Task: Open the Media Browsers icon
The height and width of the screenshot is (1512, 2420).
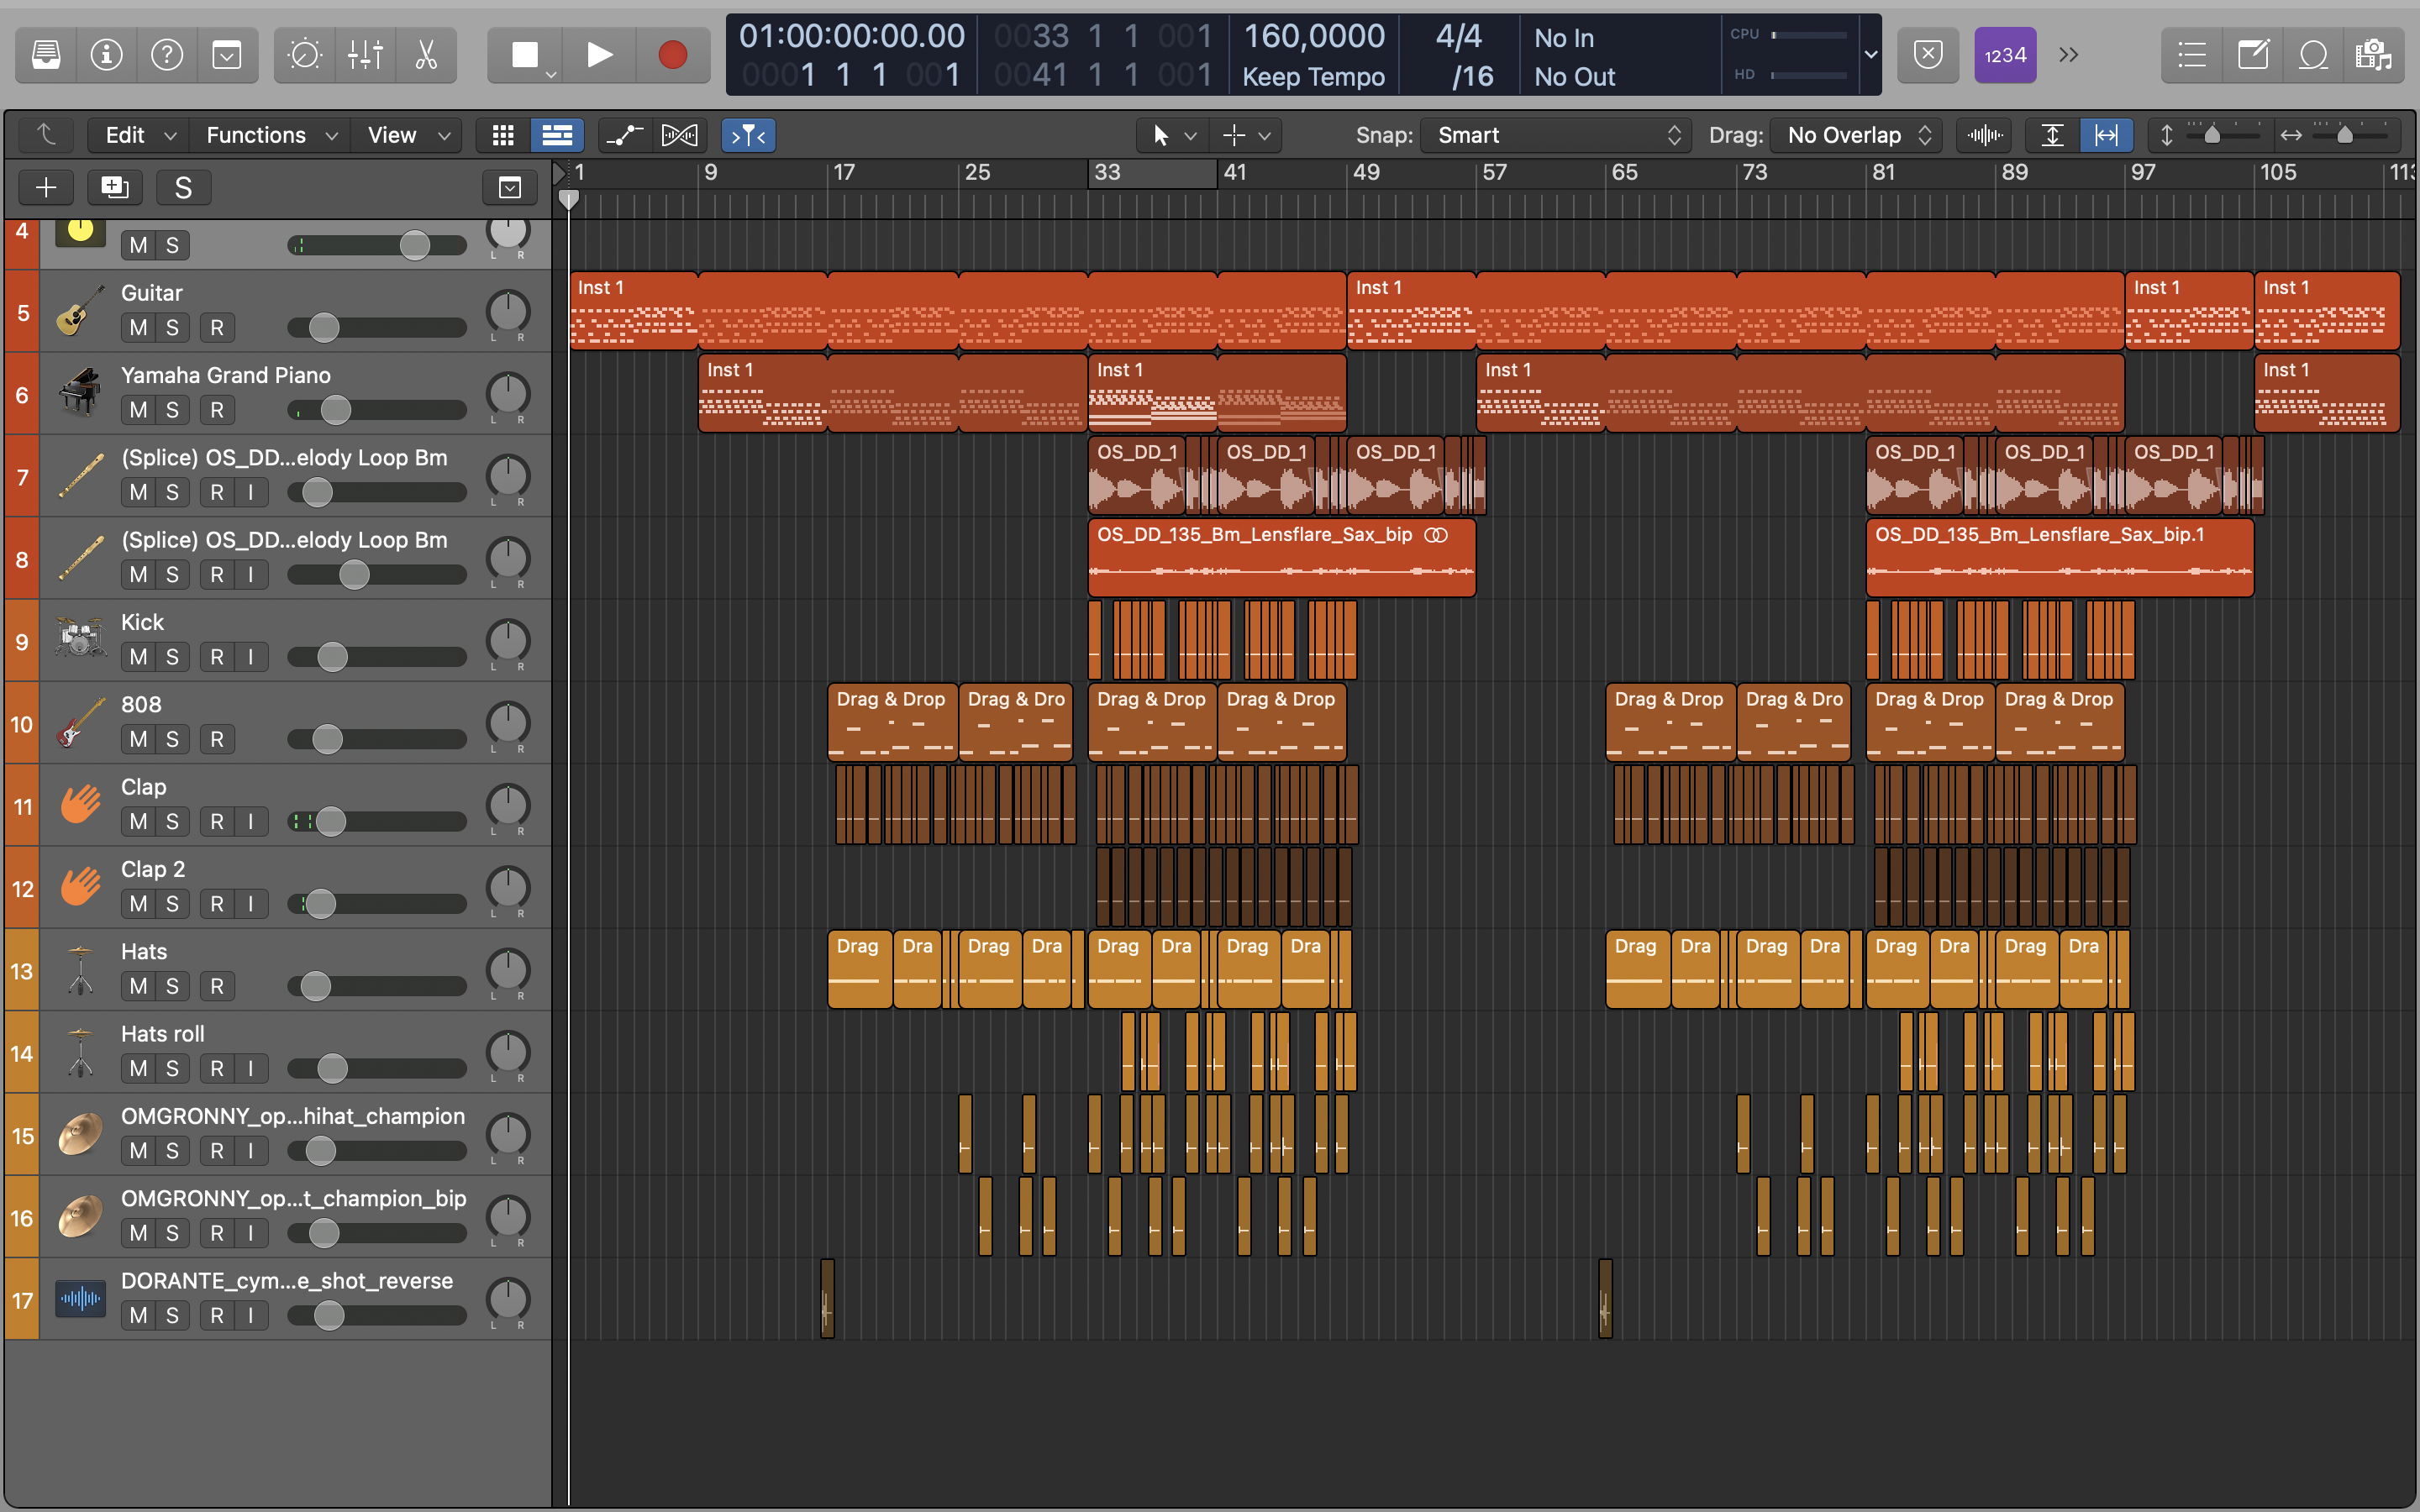Action: click(2373, 55)
